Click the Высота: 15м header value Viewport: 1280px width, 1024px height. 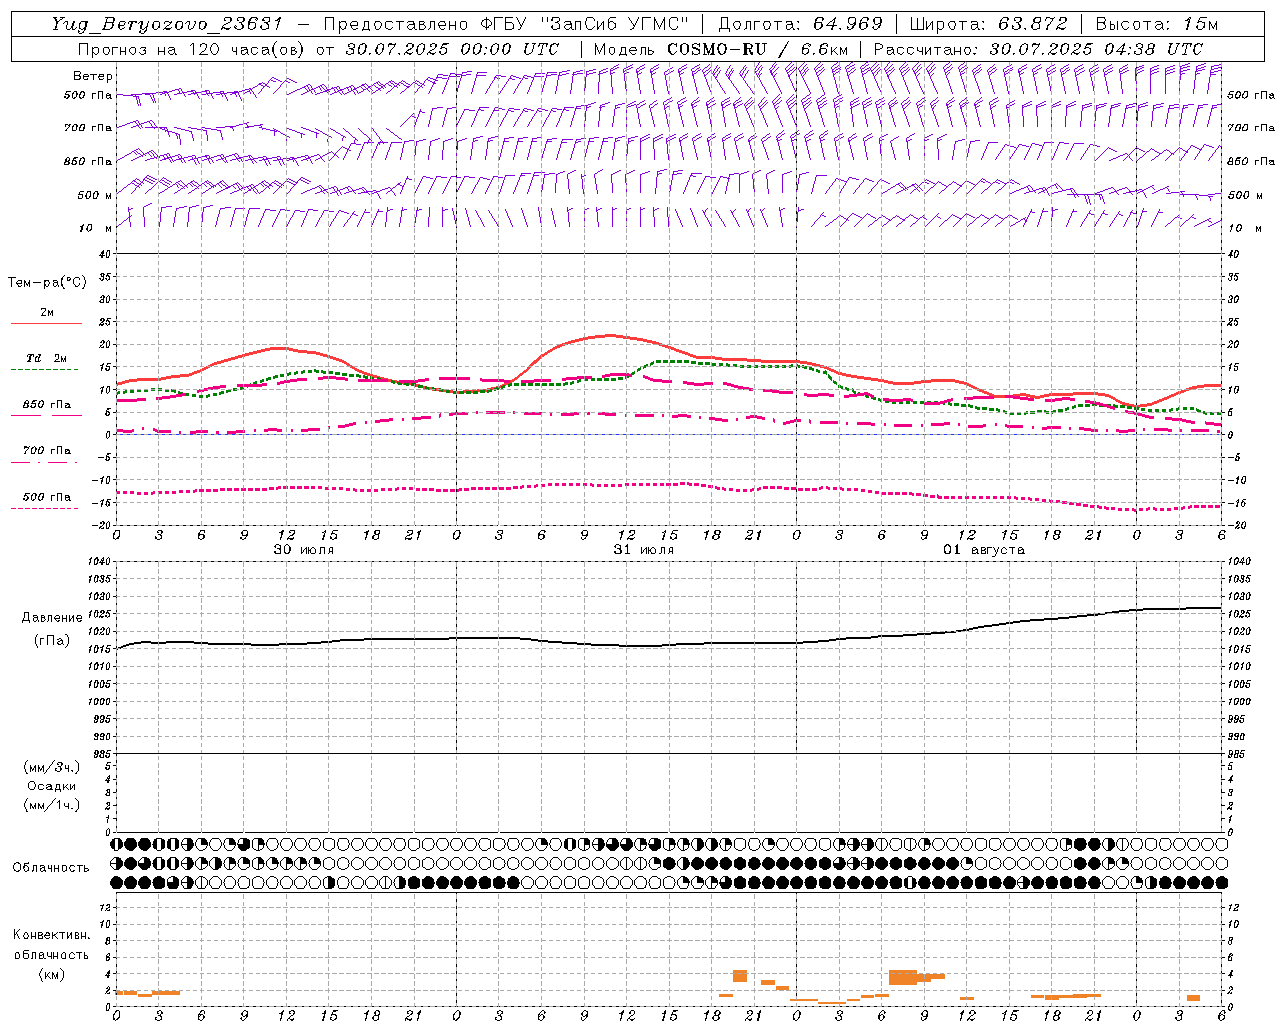pos(1157,24)
